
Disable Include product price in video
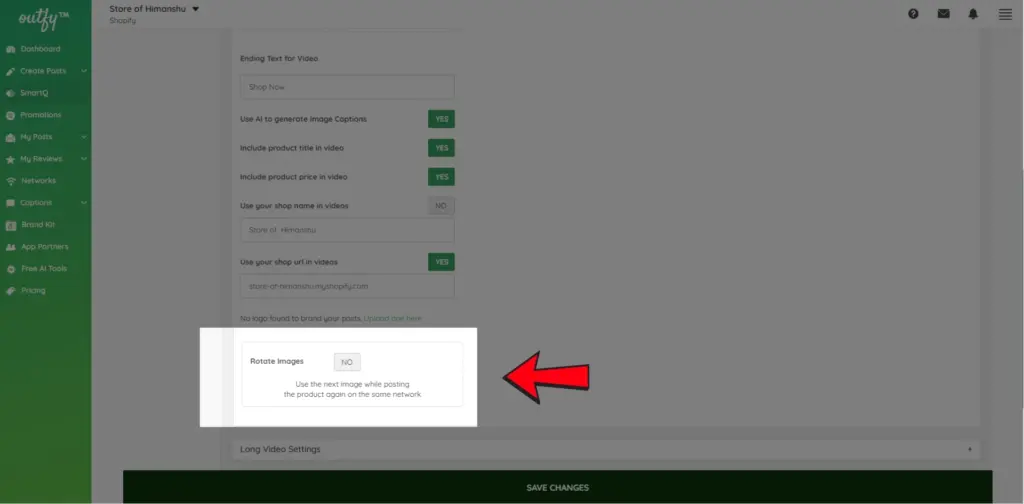pyautogui.click(x=441, y=177)
